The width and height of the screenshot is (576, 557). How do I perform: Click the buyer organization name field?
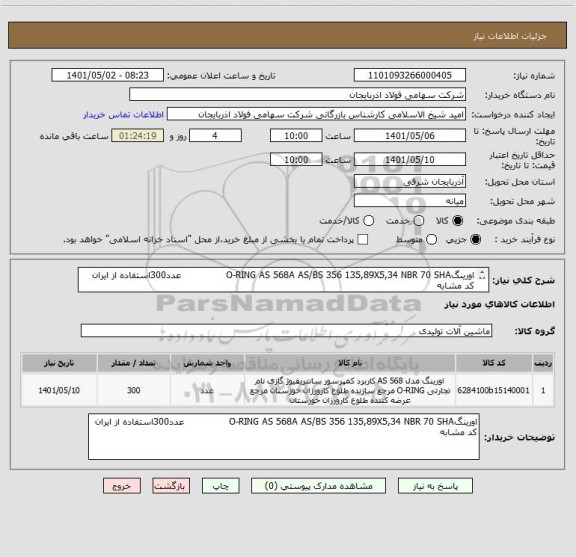coord(298,95)
